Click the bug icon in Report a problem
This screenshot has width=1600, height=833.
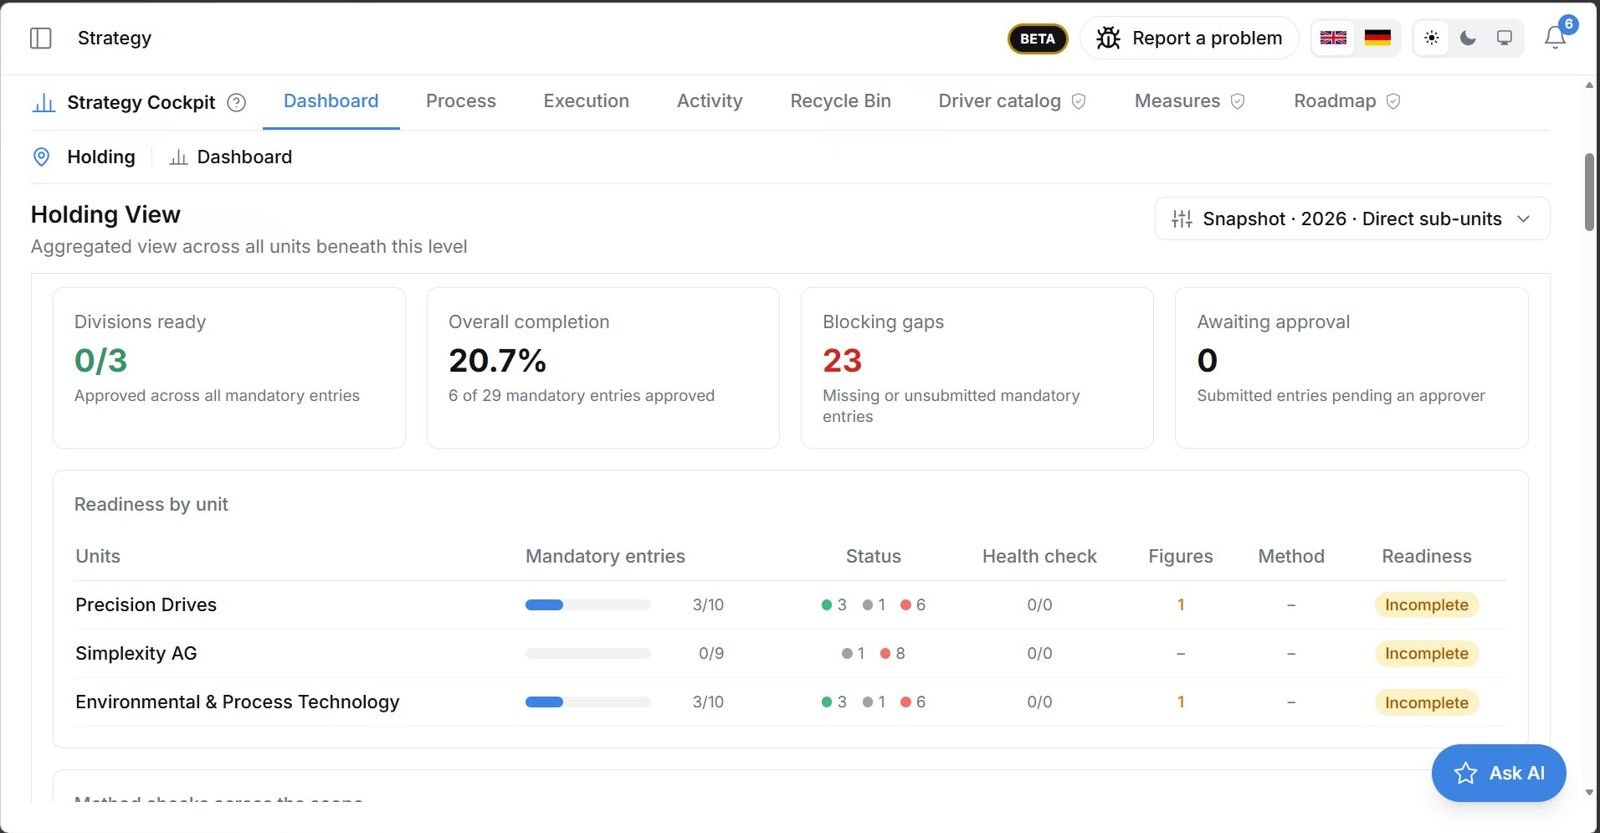1108,38
